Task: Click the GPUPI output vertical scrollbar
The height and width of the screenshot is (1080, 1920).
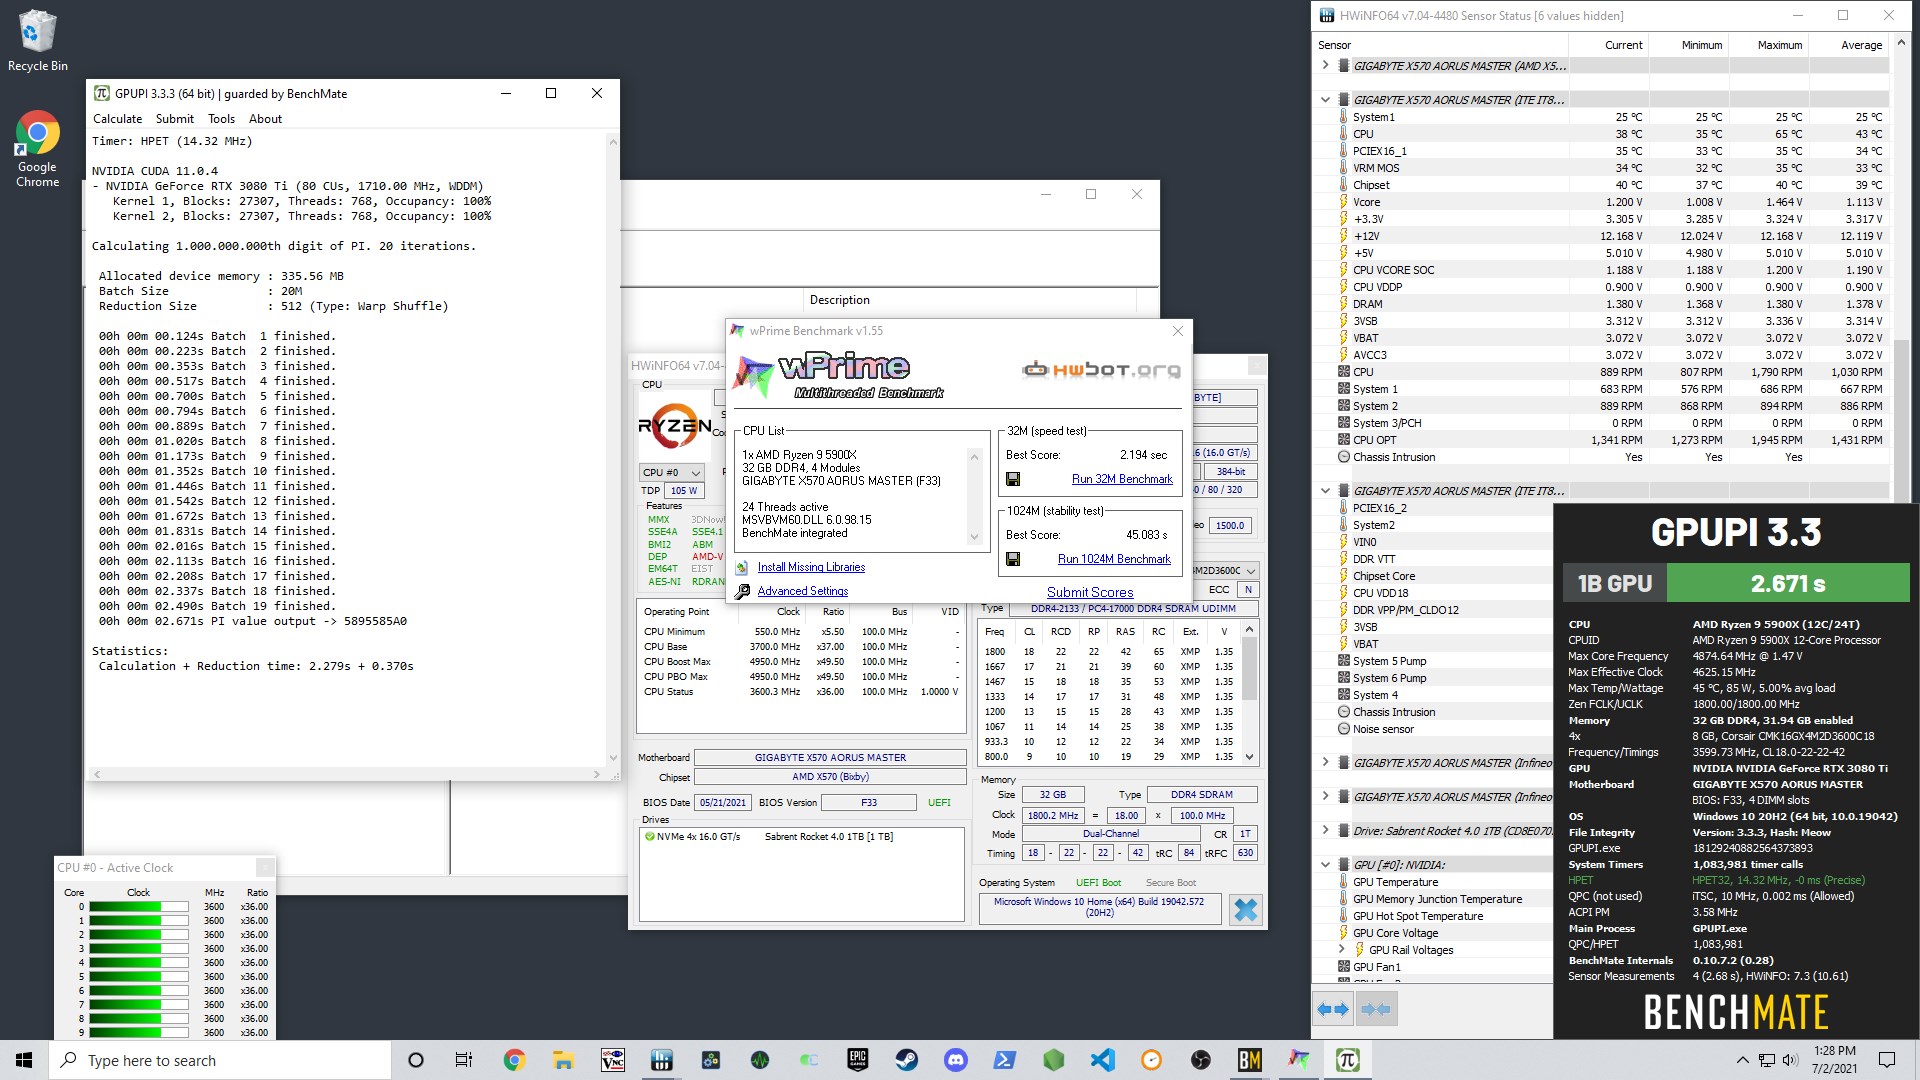Action: pyautogui.click(x=613, y=450)
